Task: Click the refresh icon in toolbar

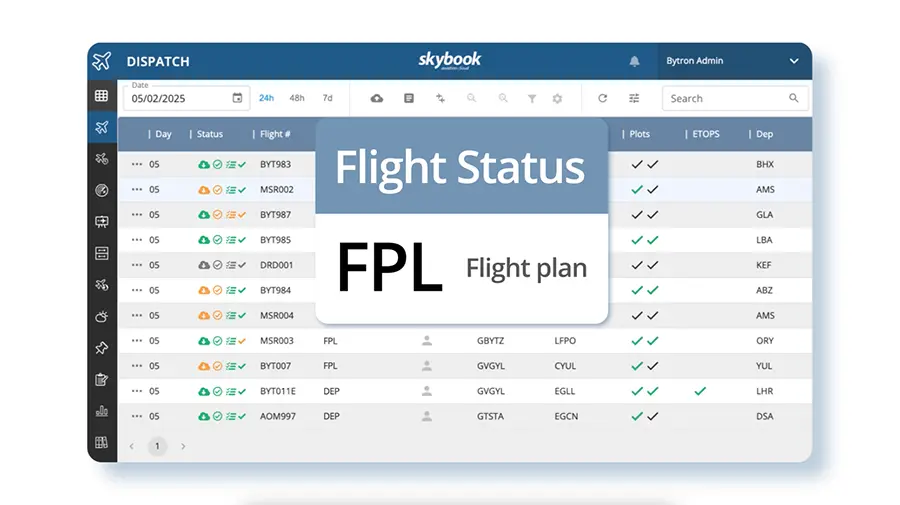Action: pos(603,98)
